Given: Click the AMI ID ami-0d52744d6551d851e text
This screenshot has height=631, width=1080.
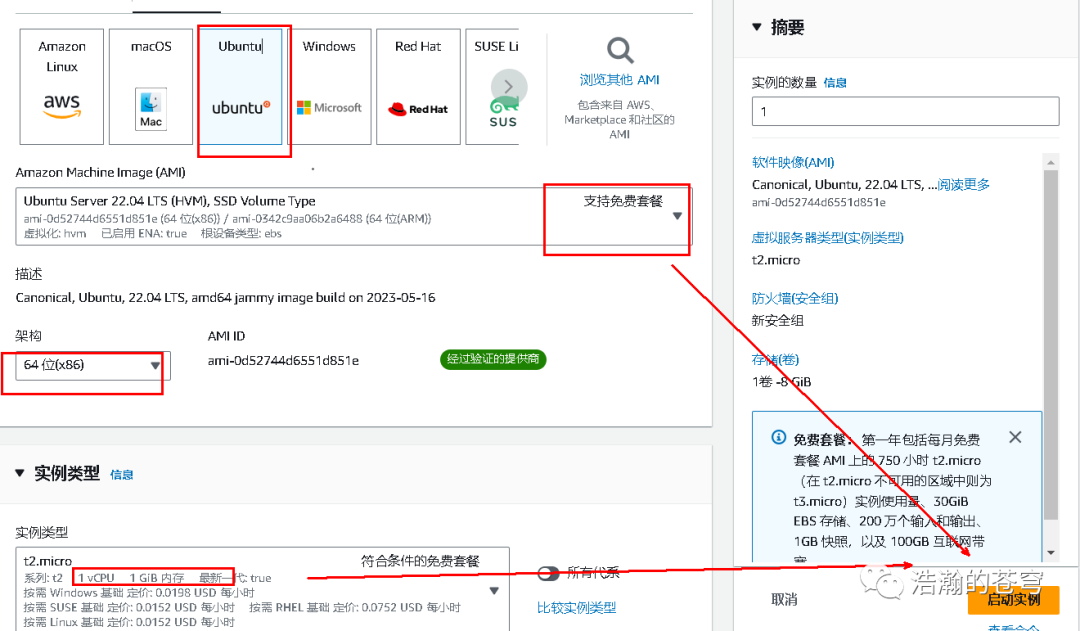Looking at the screenshot, I should click(283, 360).
